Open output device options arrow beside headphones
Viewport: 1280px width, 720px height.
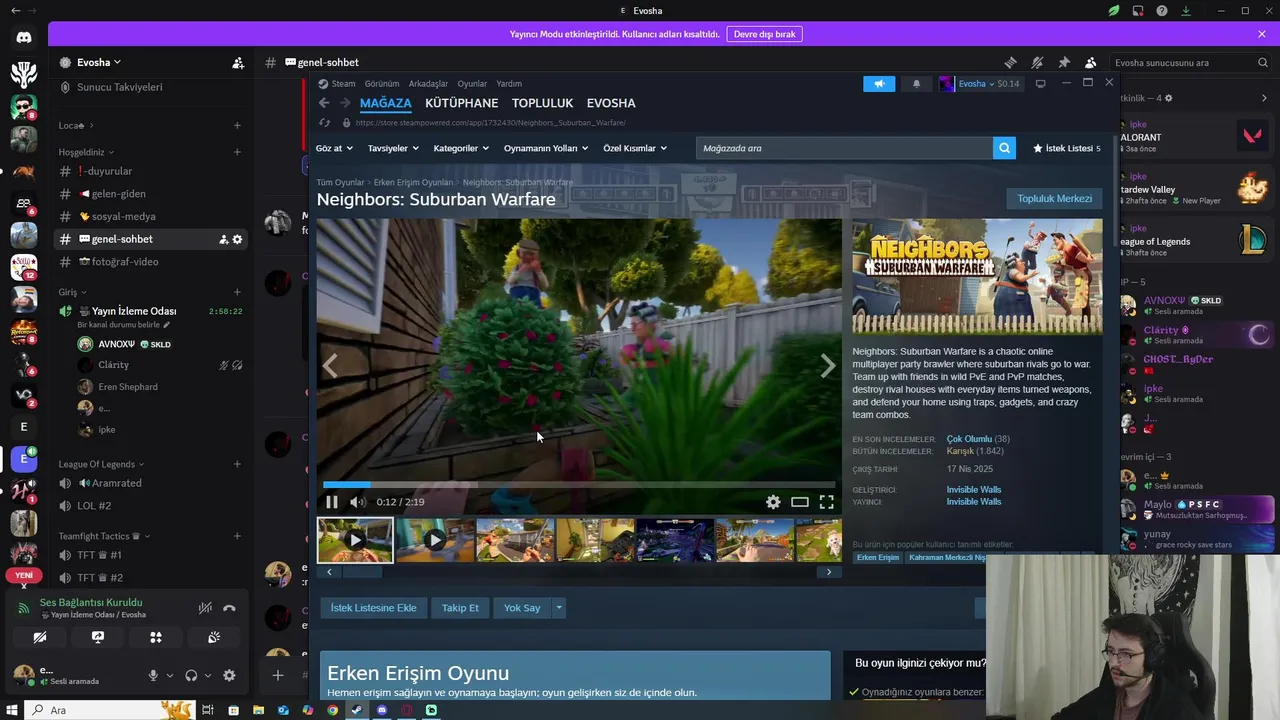(208, 676)
